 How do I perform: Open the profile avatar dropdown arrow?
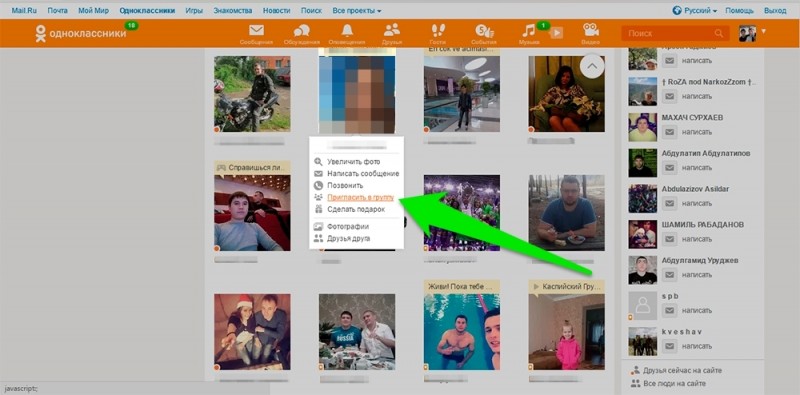tap(763, 32)
